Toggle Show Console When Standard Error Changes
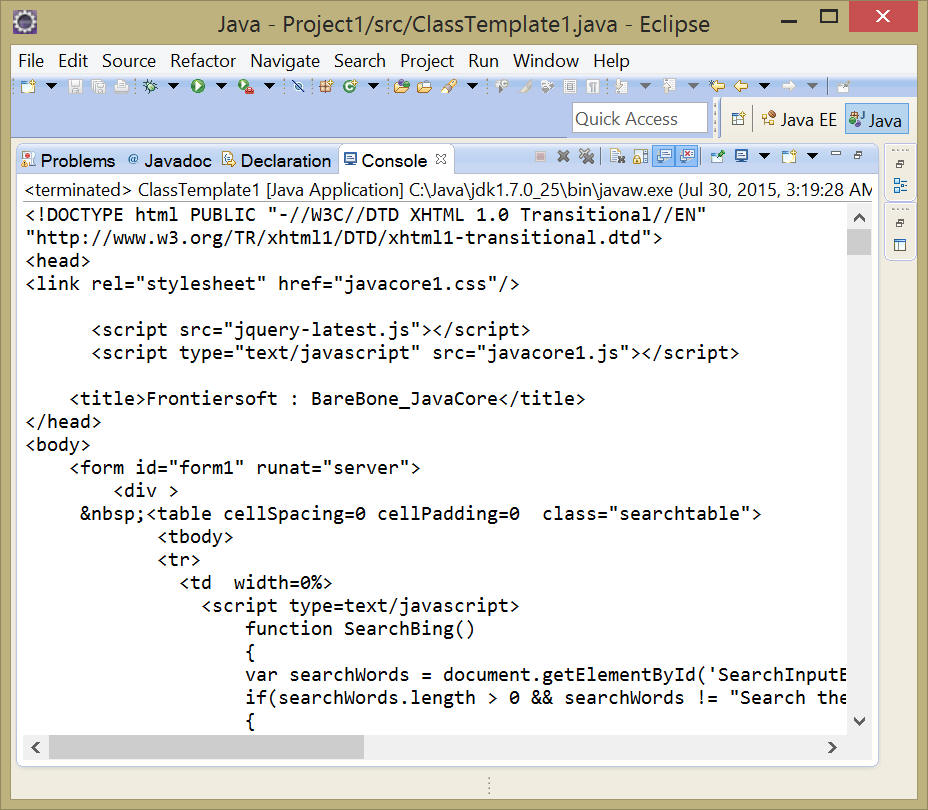 point(687,156)
